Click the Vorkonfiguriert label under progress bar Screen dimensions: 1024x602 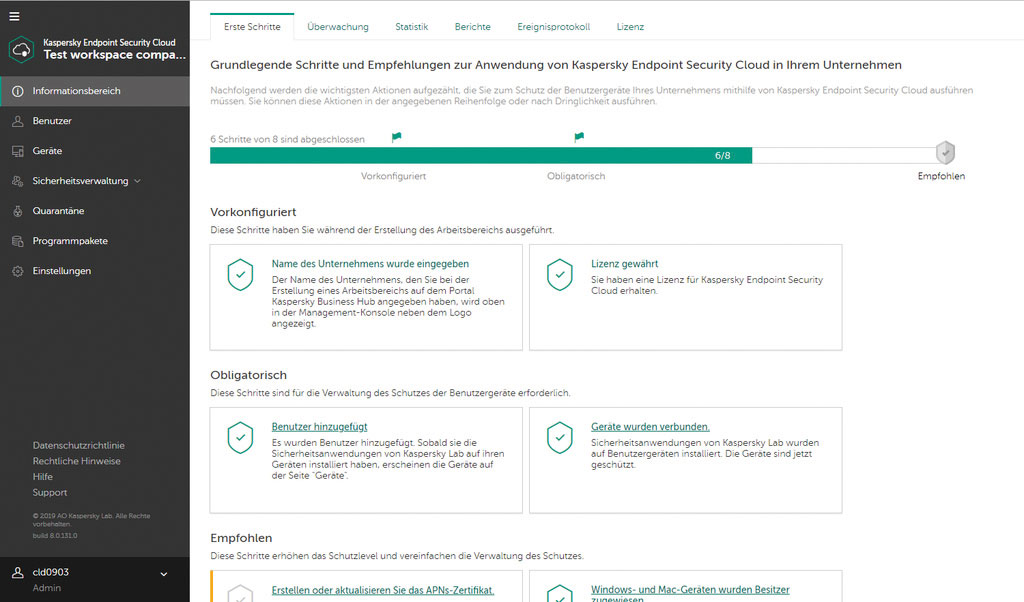(393, 176)
